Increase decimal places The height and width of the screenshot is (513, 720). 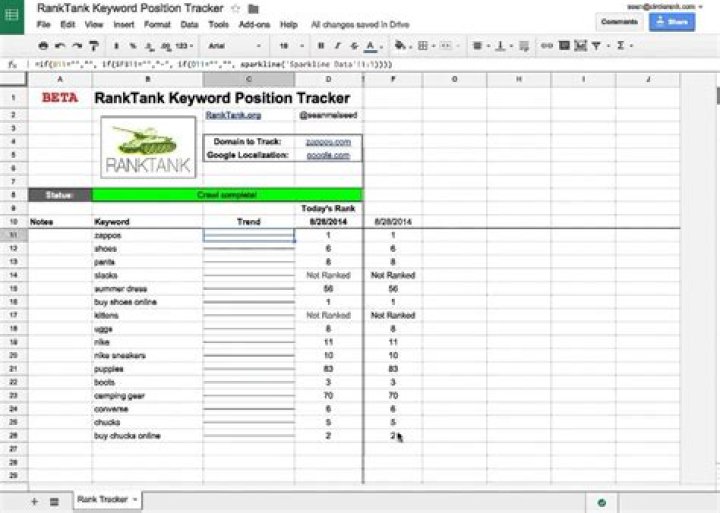pos(166,46)
